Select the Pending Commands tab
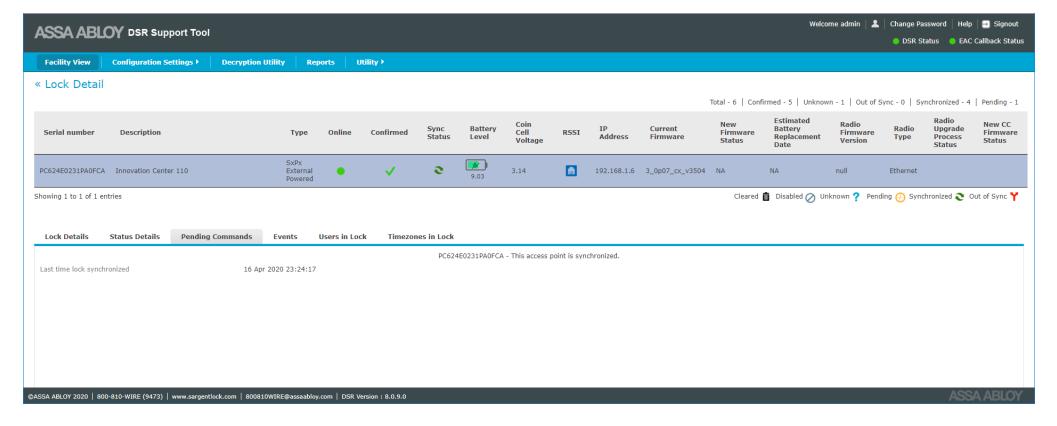Image resolution: width=1057 pixels, height=426 pixels. (x=216, y=237)
